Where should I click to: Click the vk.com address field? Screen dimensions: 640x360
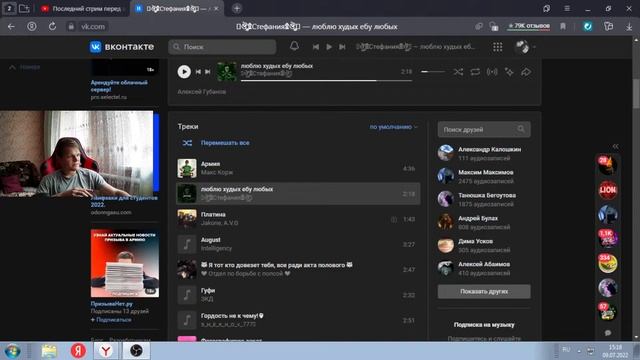(x=93, y=27)
